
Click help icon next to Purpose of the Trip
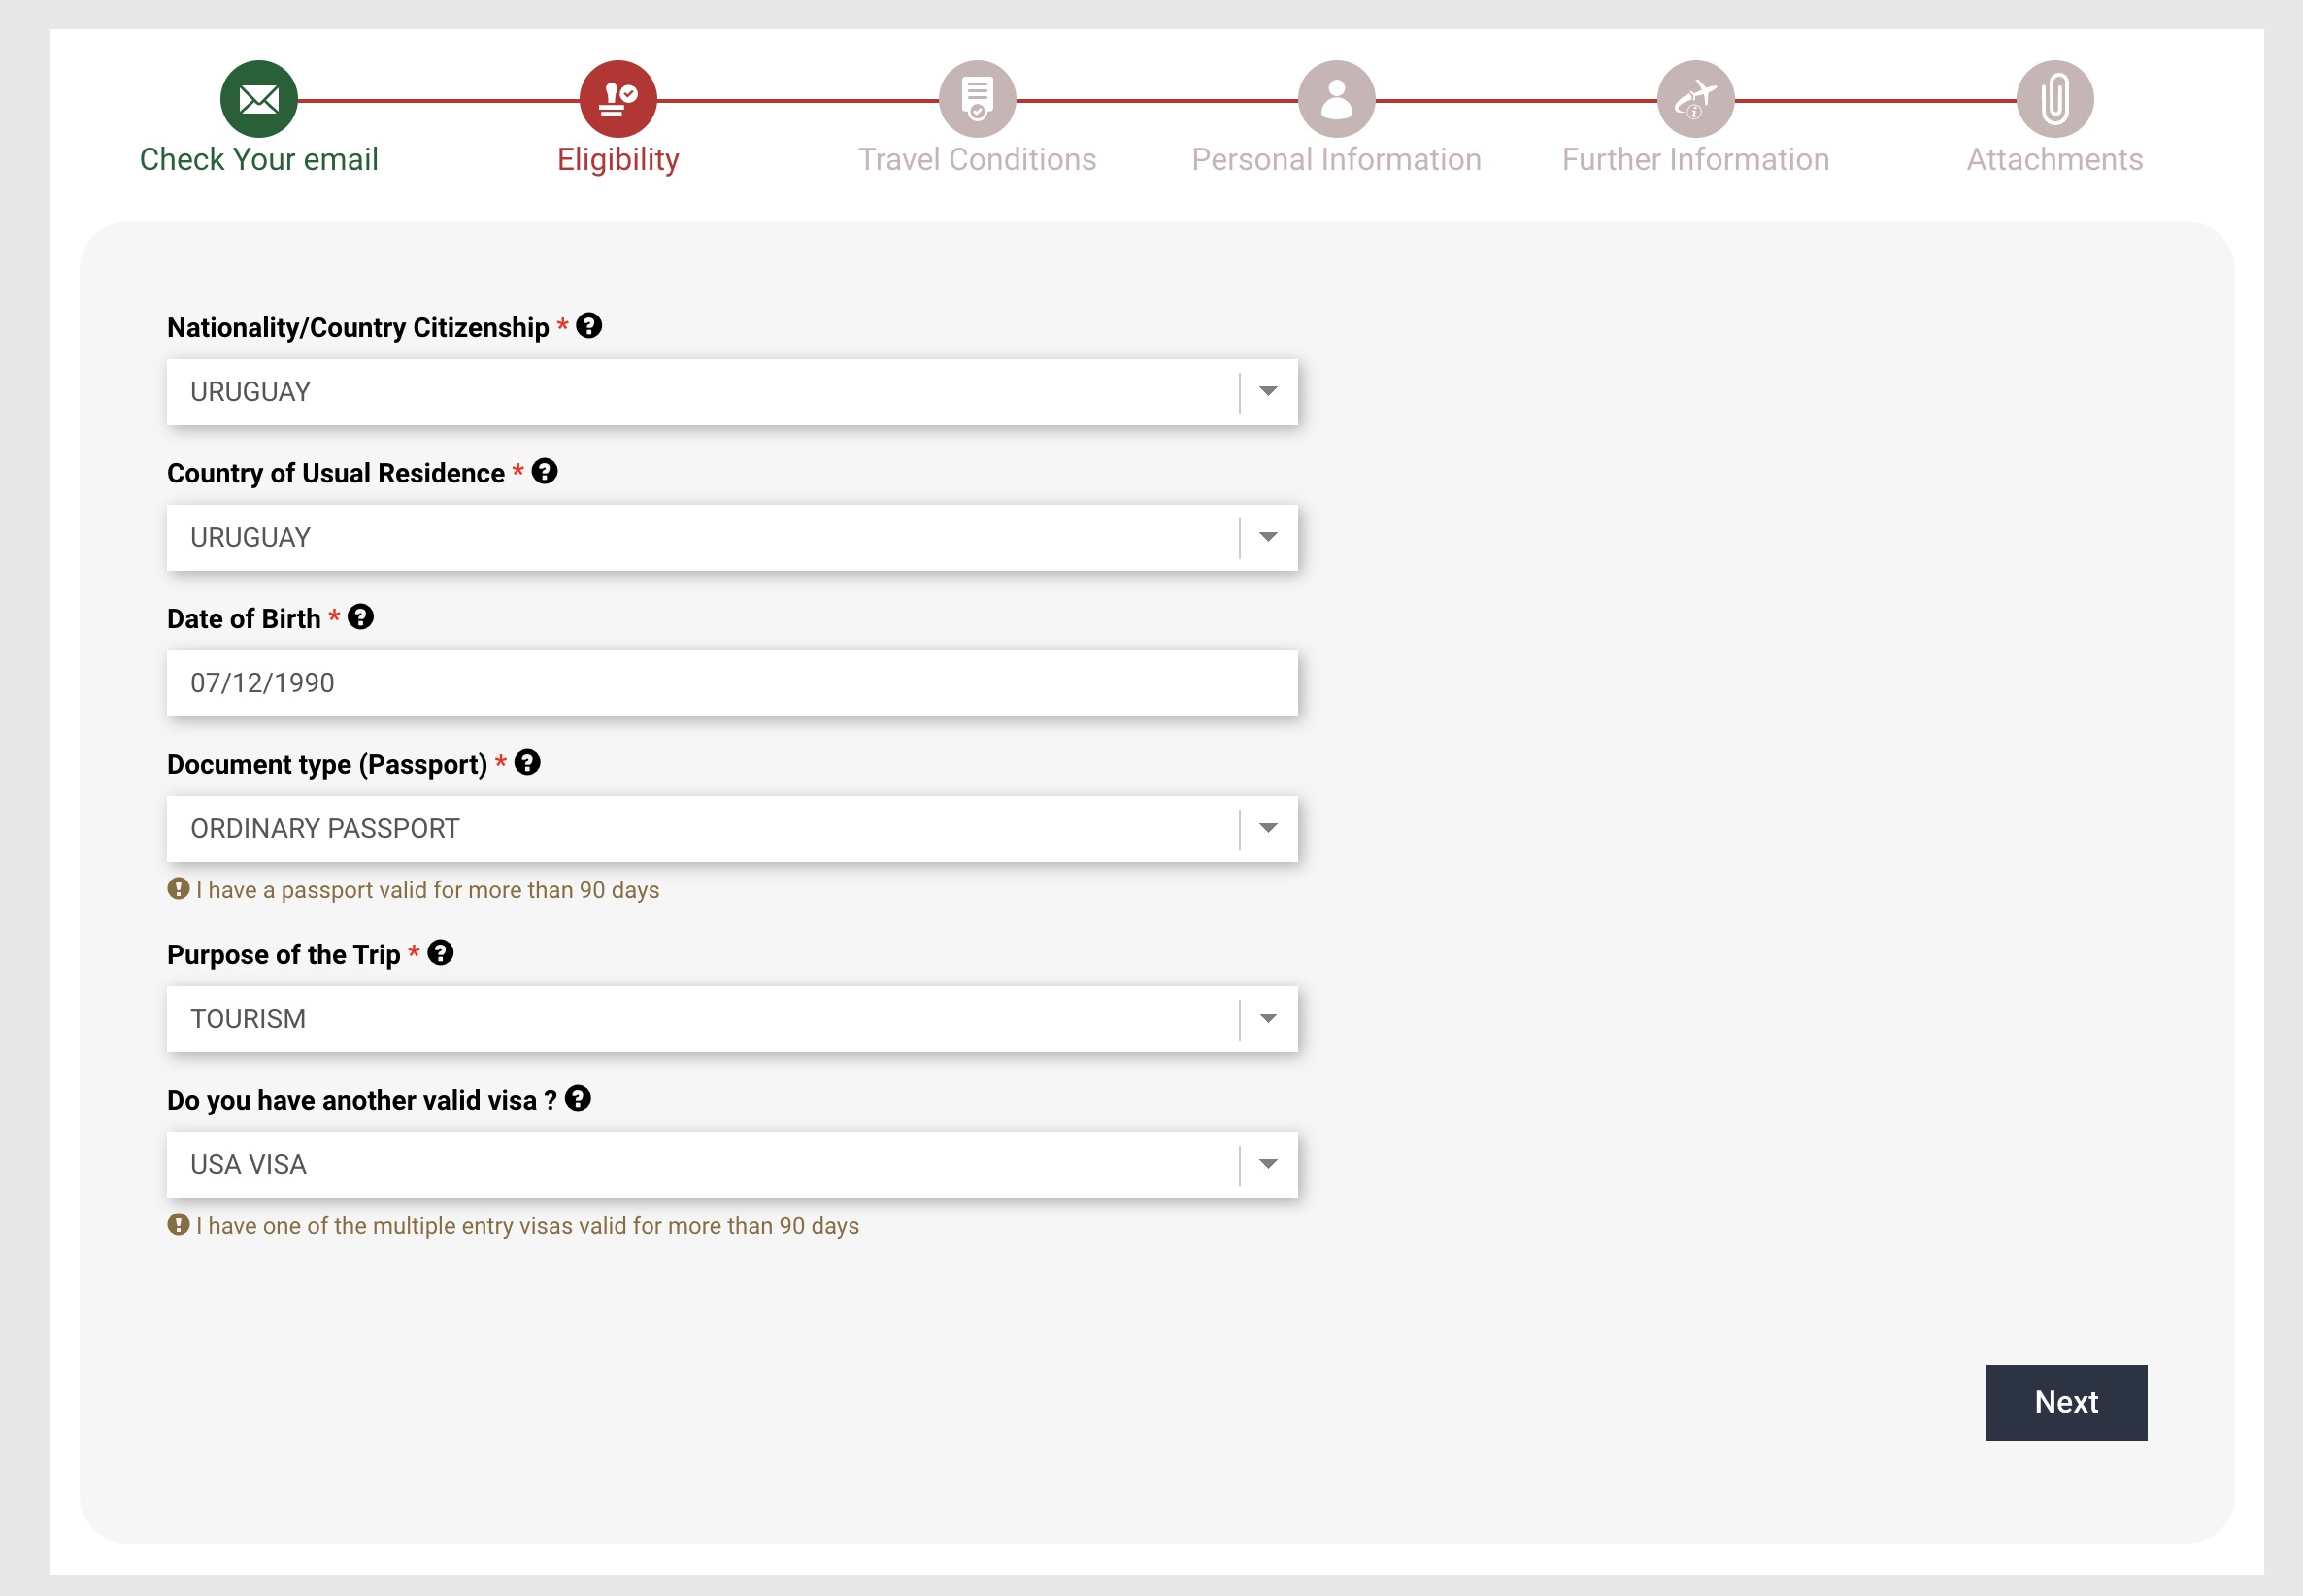coord(440,953)
